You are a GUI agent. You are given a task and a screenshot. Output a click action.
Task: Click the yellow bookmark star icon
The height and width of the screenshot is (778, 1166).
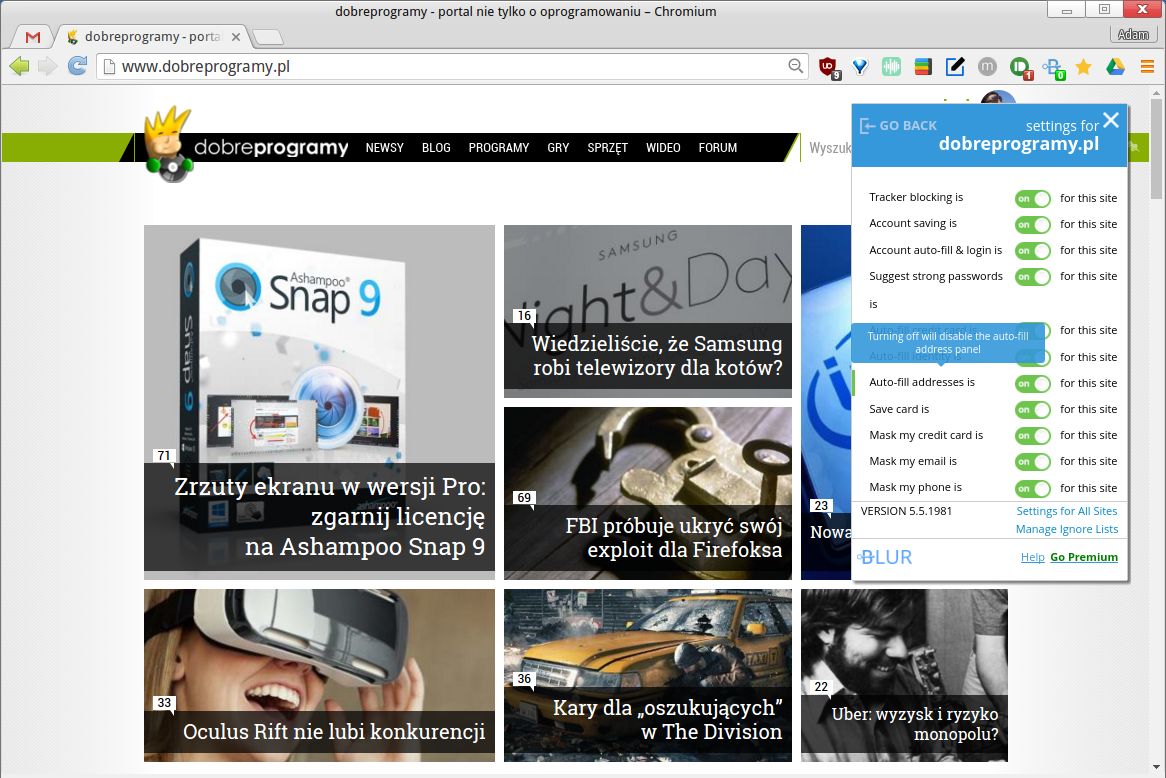(x=1083, y=67)
